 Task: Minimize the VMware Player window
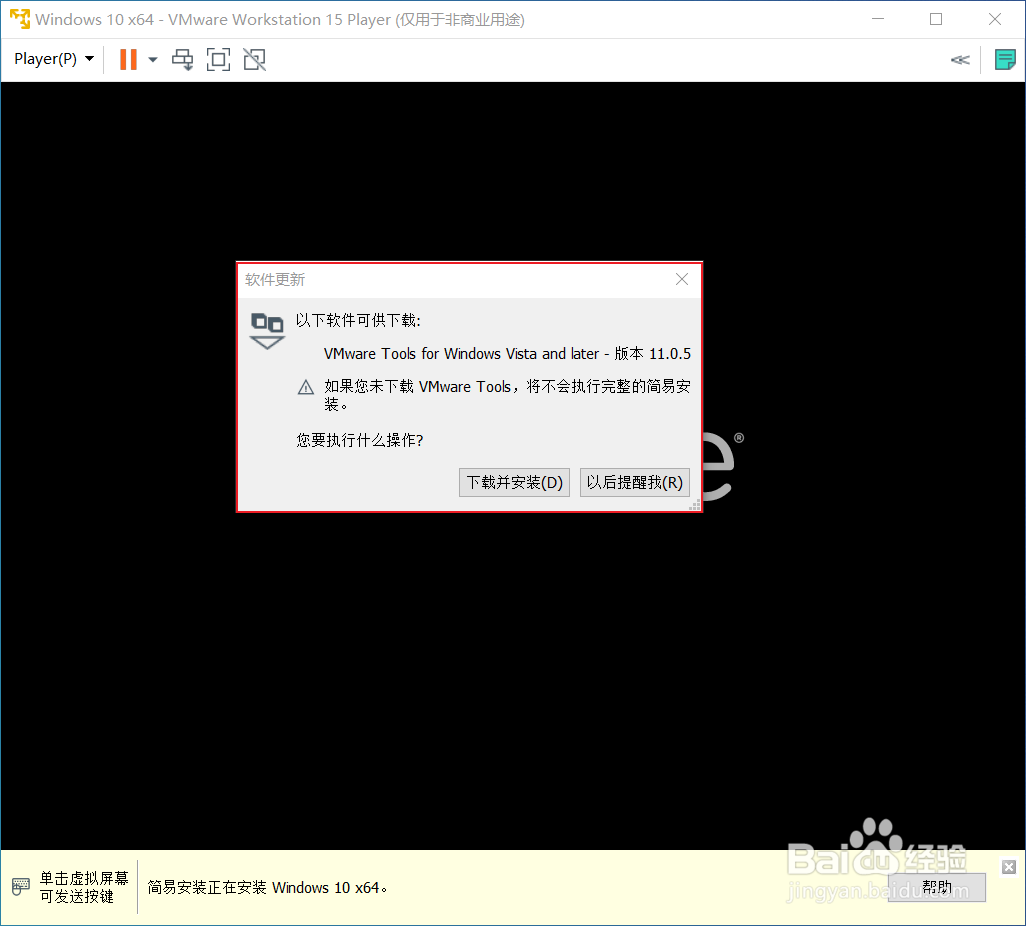pos(878,19)
